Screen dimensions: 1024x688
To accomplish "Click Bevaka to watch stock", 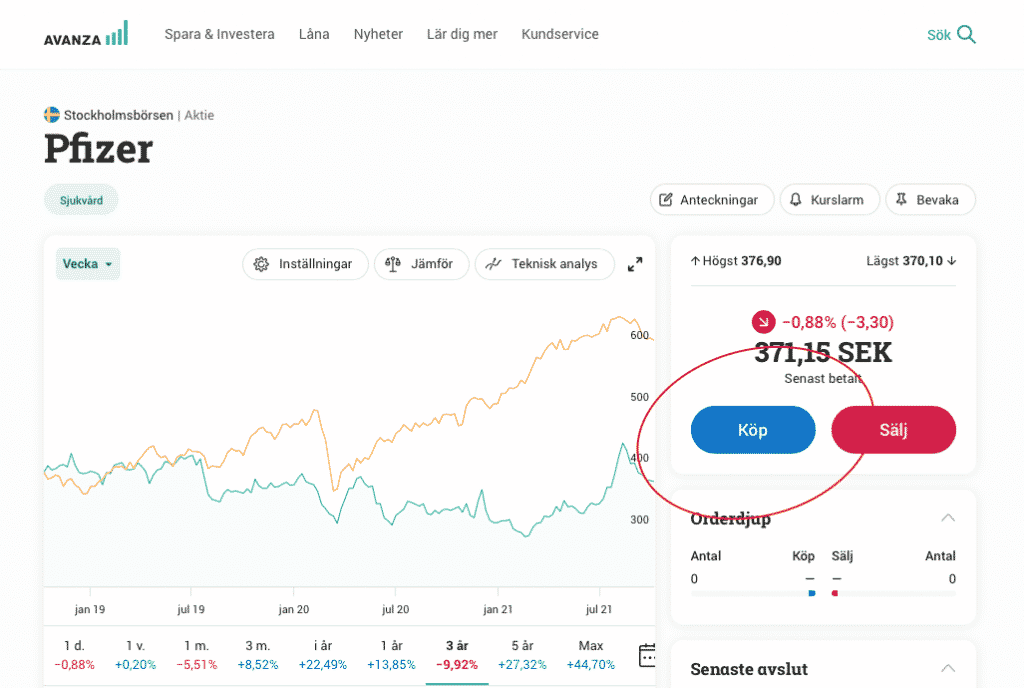I will tap(931, 200).
